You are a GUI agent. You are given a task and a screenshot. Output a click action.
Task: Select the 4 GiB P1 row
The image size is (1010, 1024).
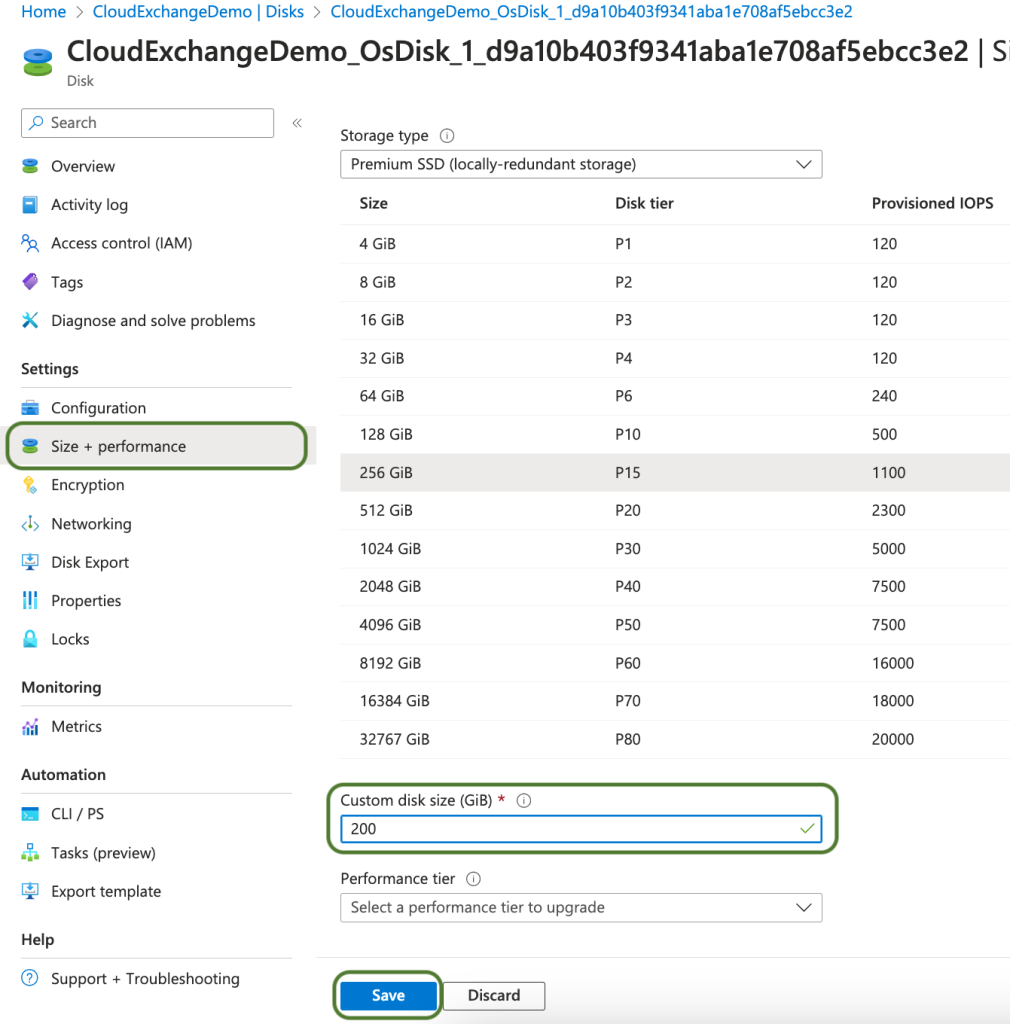[x=675, y=244]
